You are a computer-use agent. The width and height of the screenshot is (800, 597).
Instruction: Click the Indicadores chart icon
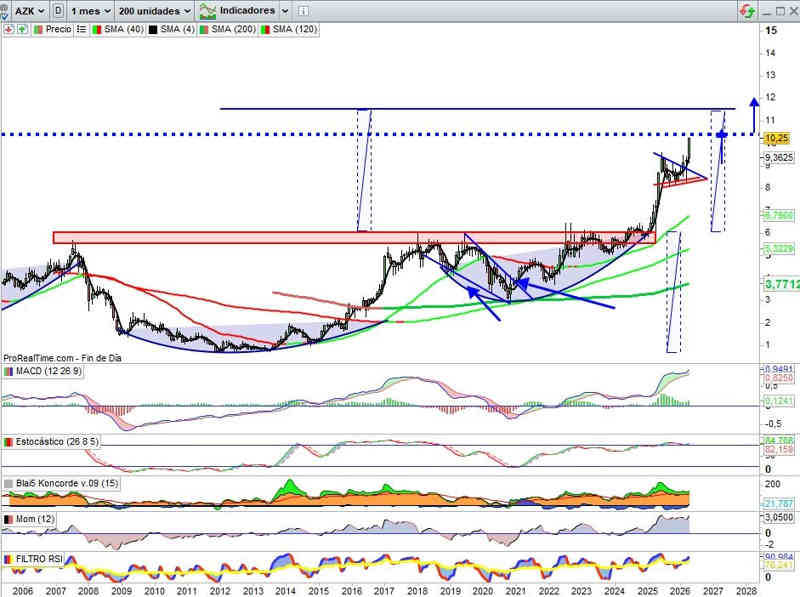coord(209,10)
